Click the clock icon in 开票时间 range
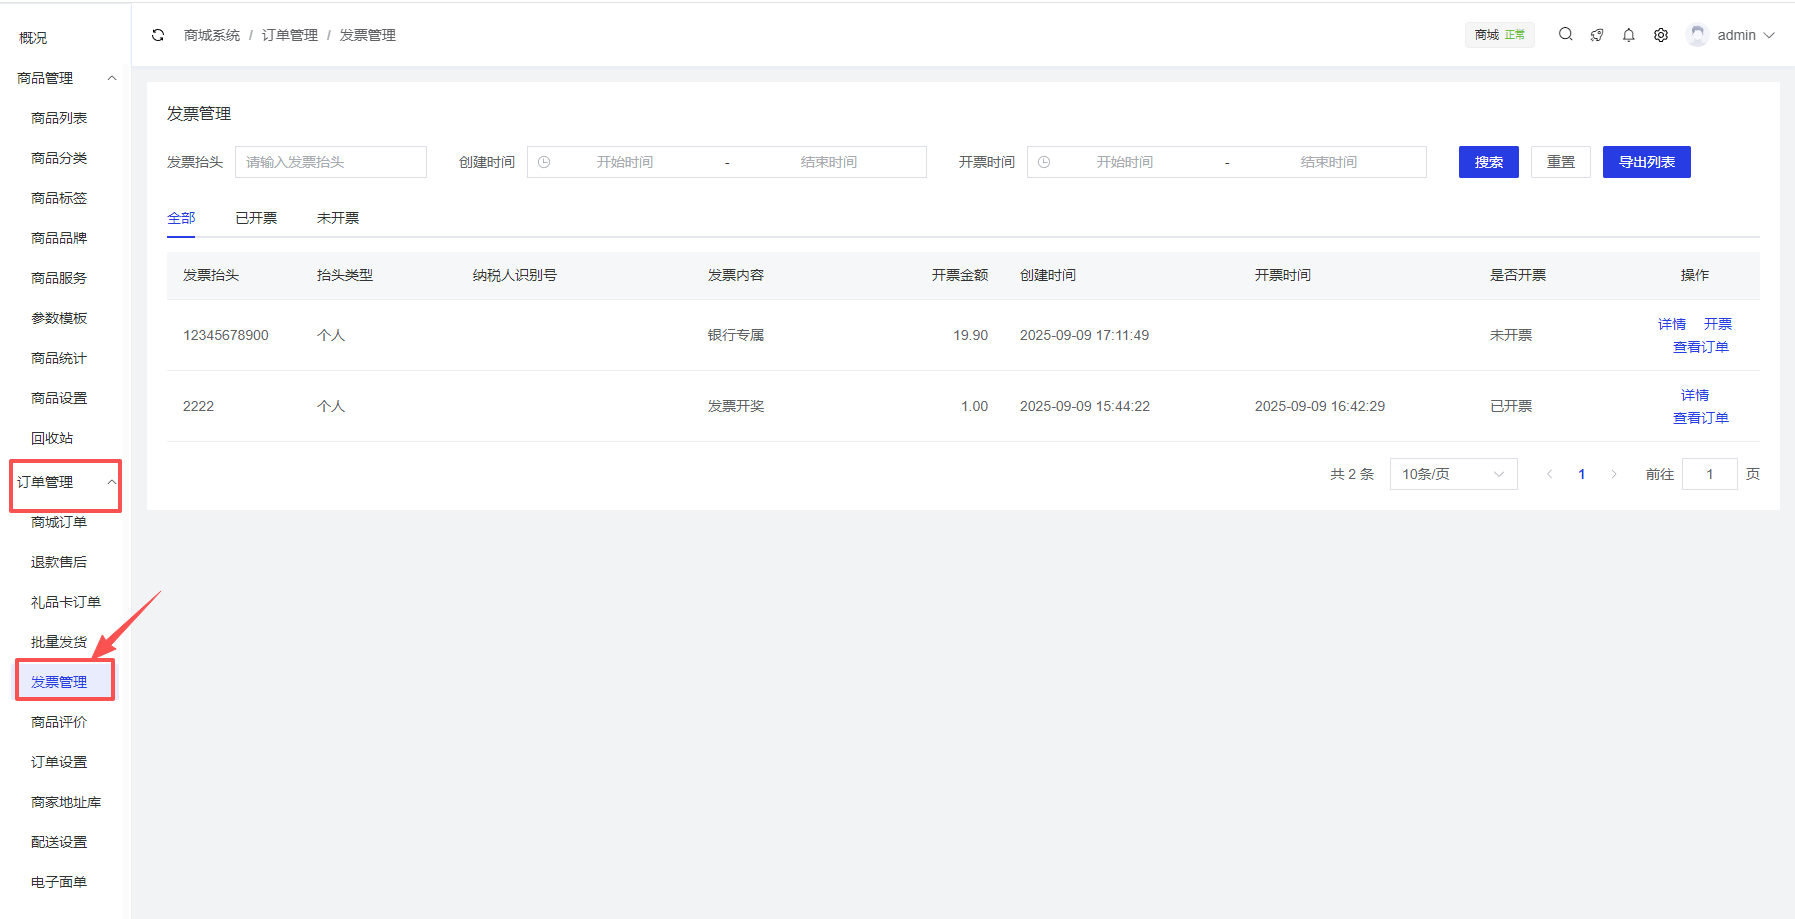The width and height of the screenshot is (1795, 919). [1044, 162]
